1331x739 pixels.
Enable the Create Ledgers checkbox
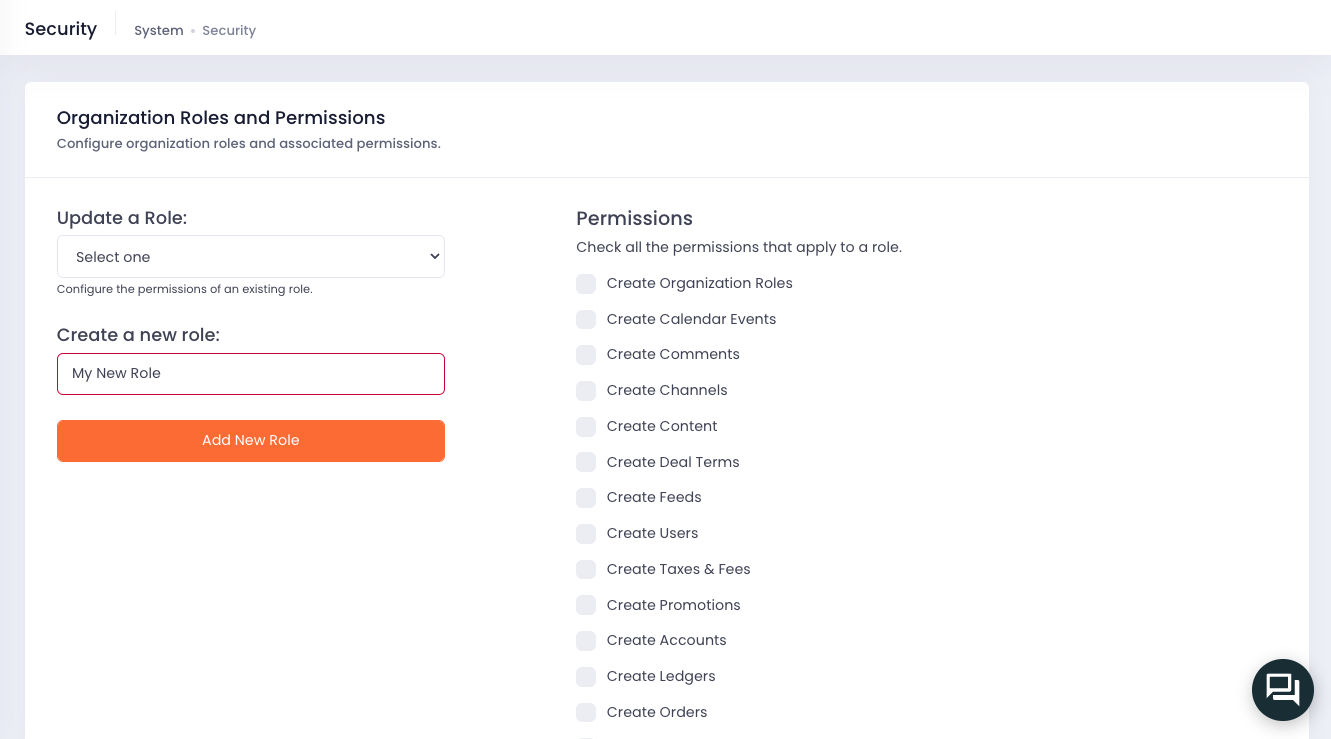(x=586, y=677)
